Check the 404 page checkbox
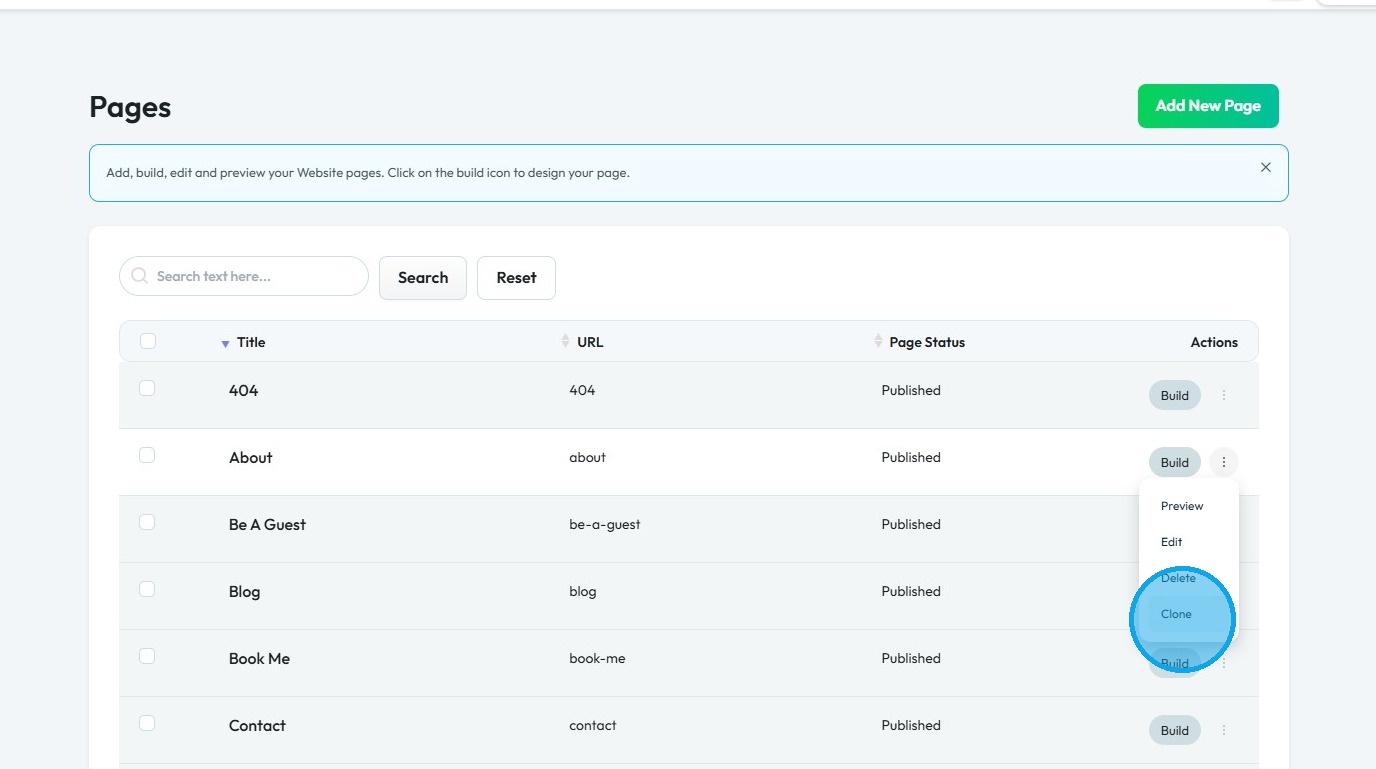Screen dimensions: 1376x769 pos(147,388)
